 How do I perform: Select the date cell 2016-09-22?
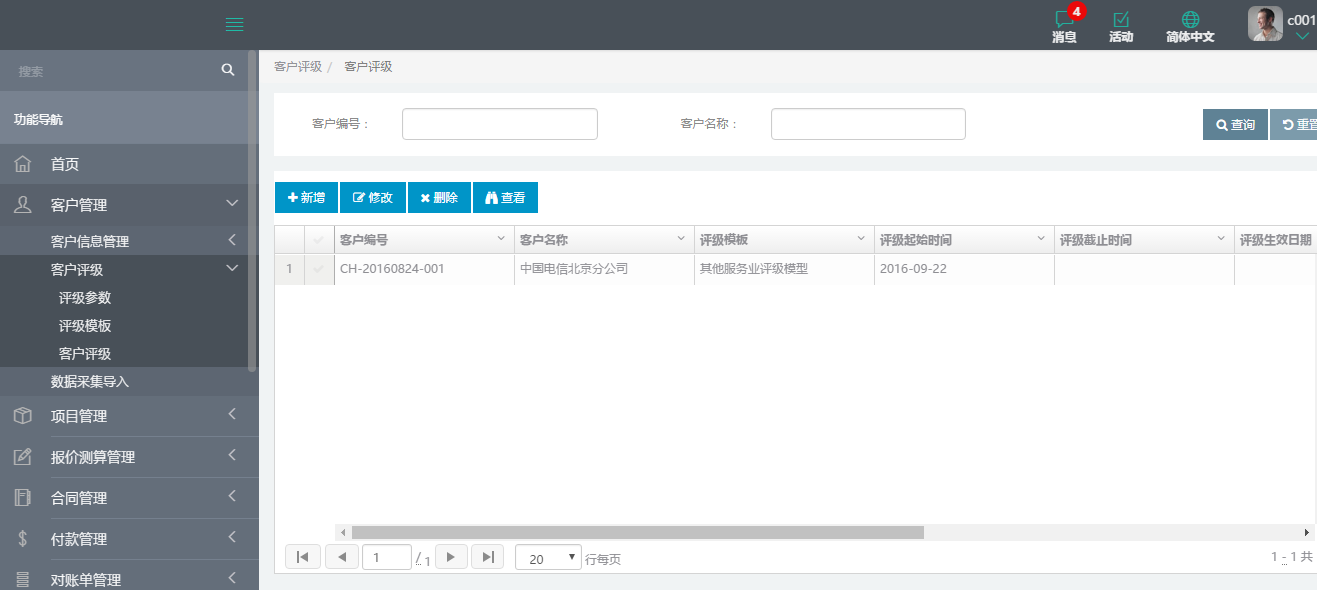tap(964, 269)
